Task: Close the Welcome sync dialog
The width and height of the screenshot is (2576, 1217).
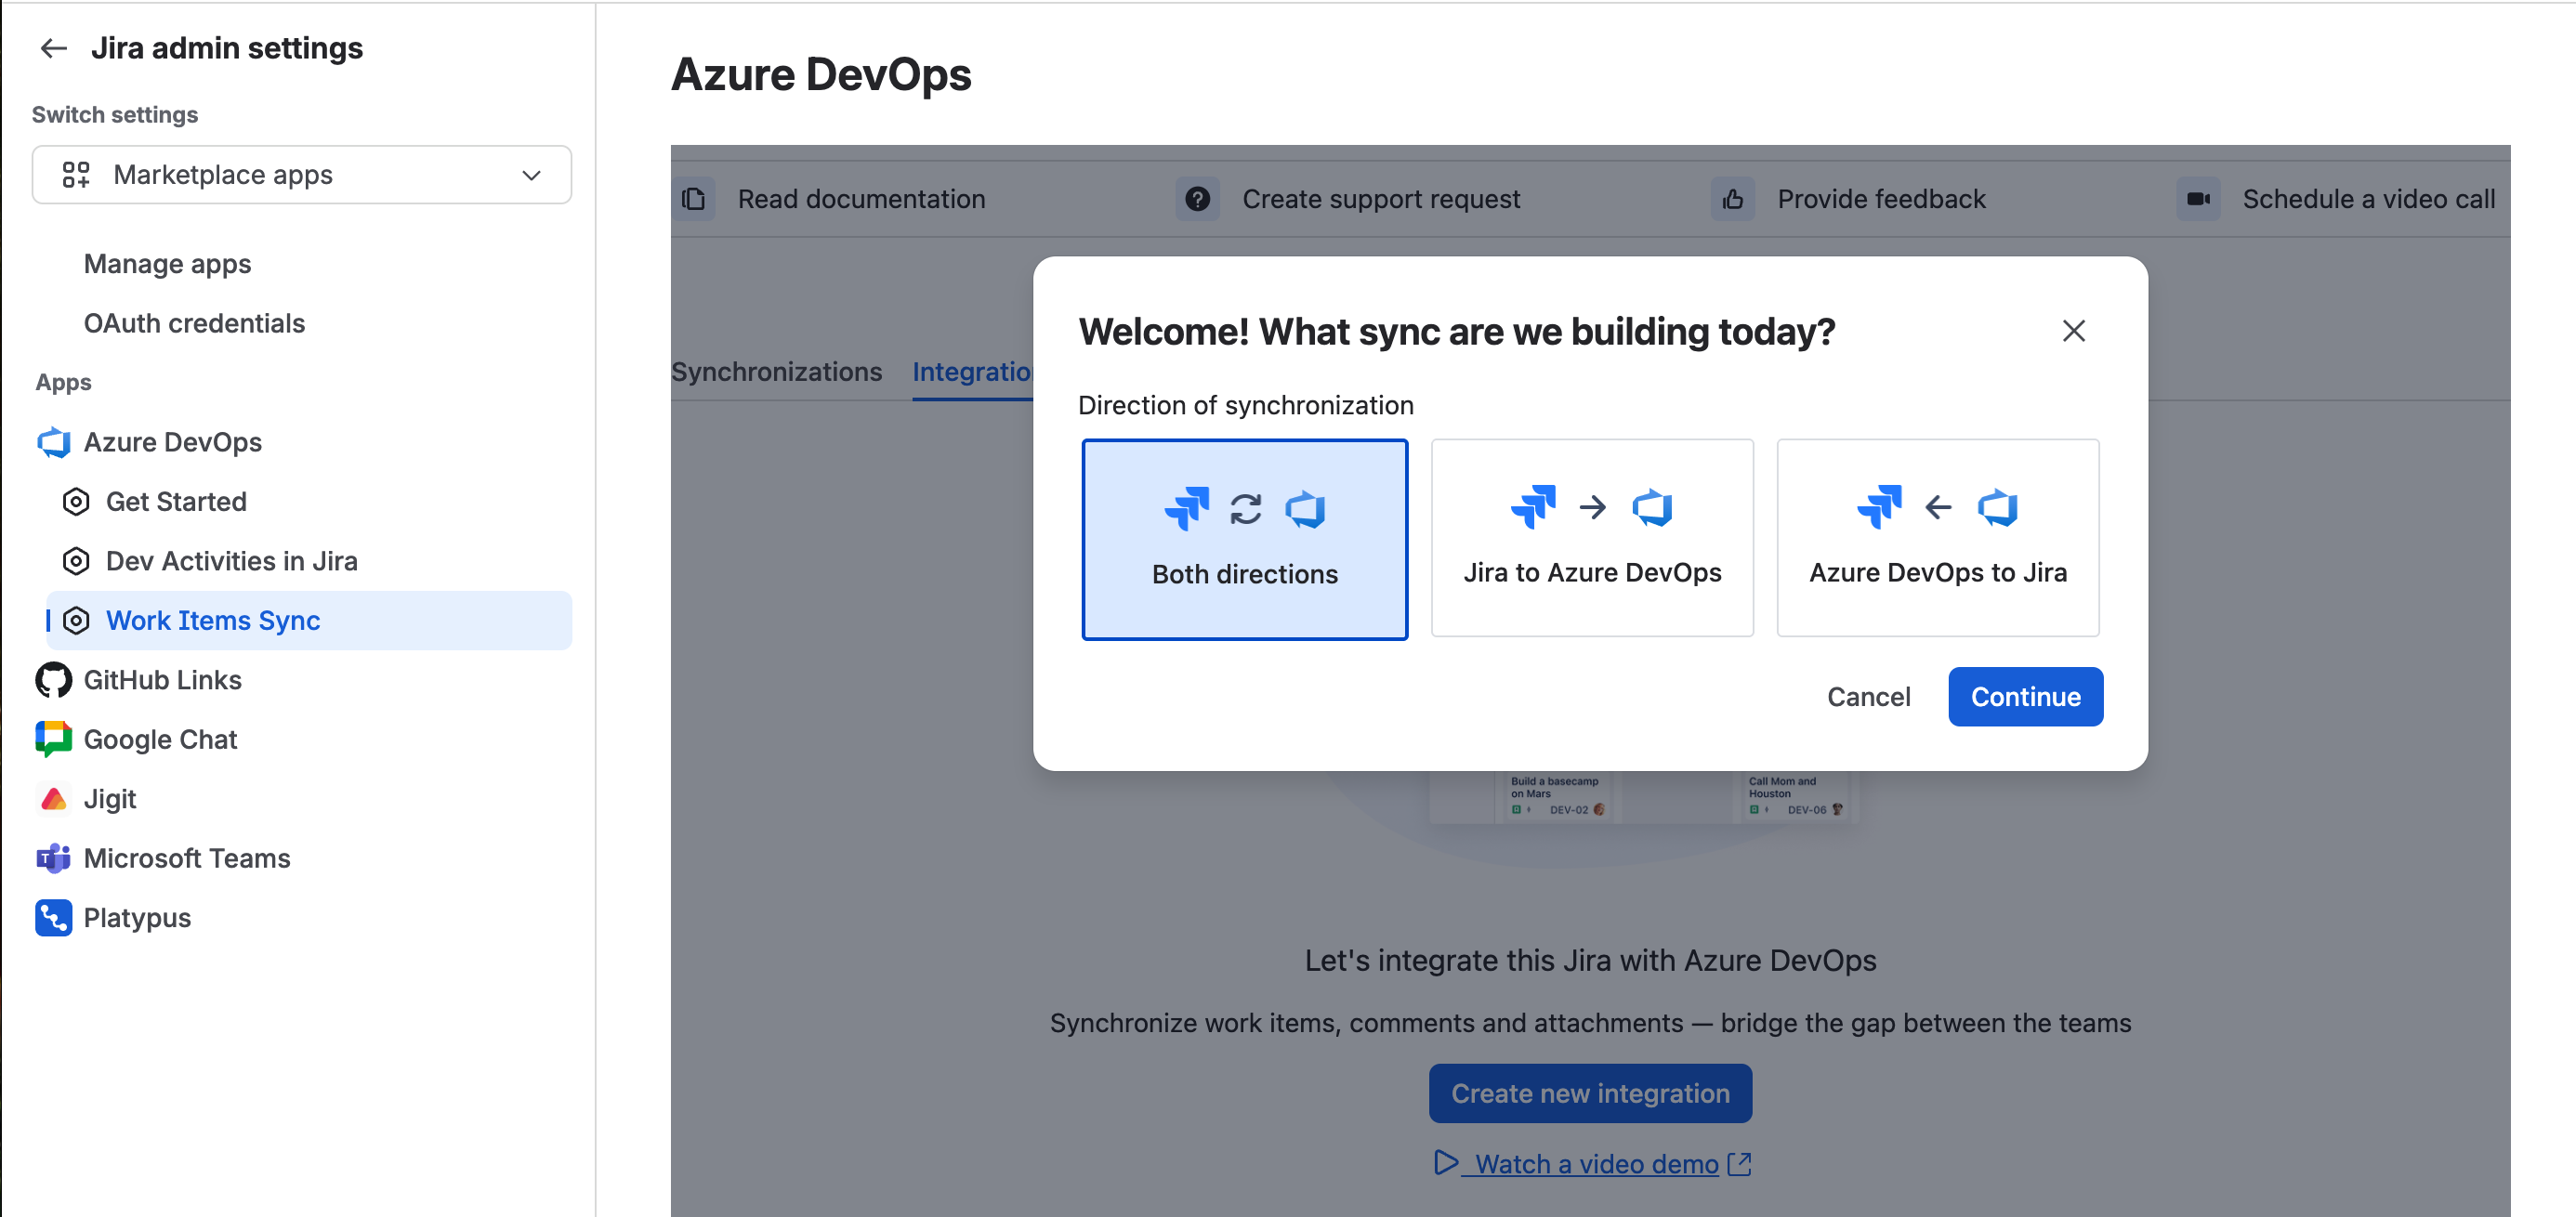Action: (2073, 331)
